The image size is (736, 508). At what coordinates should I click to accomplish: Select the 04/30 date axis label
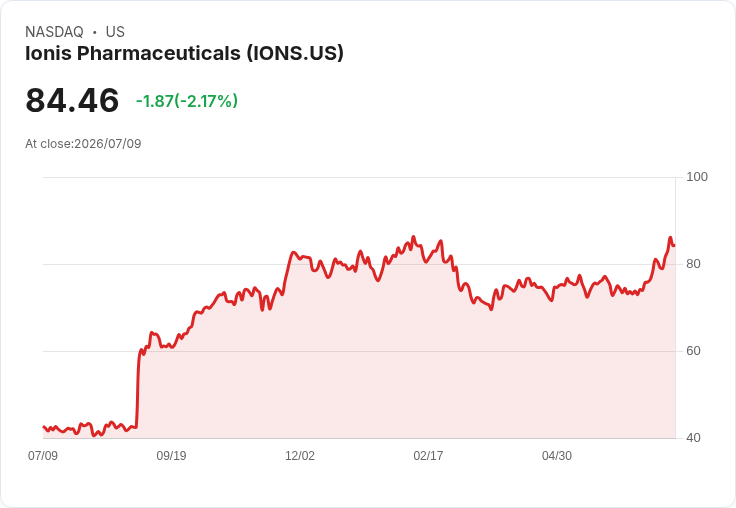(557, 455)
